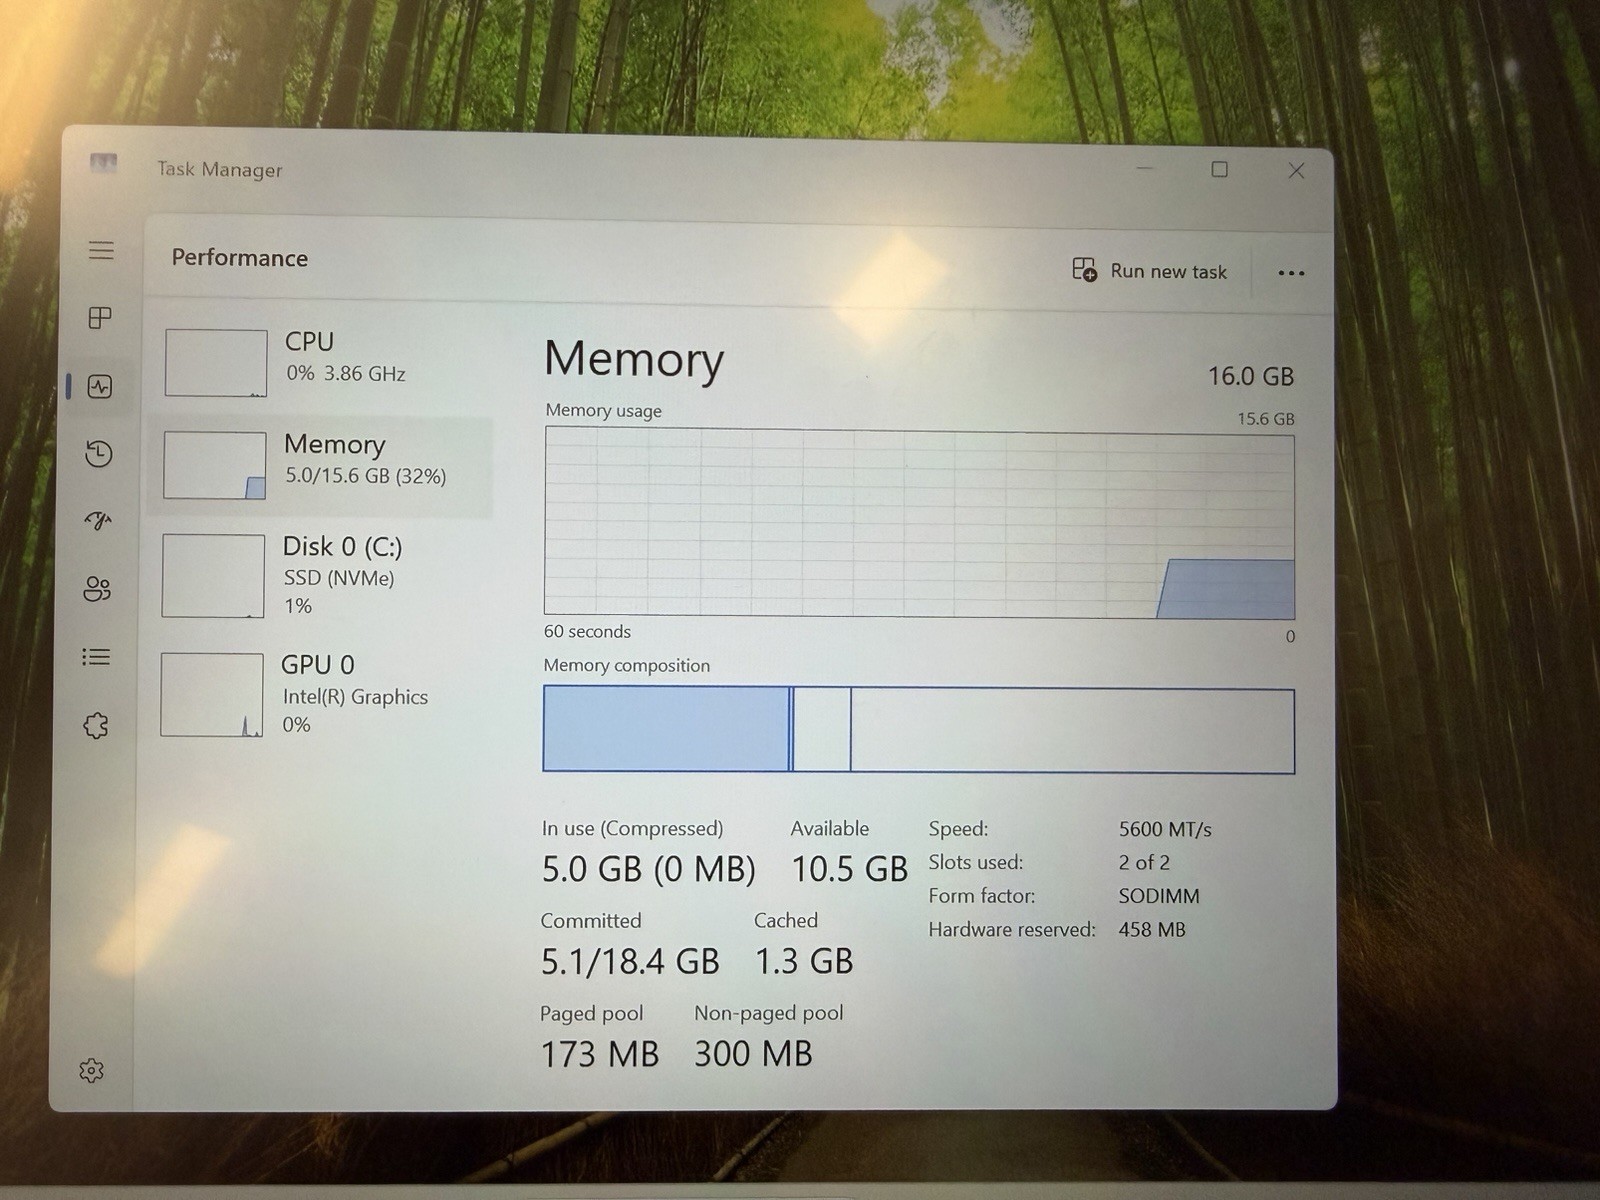1600x1200 pixels.
Task: Click the 173 MB paged pool value
Action: [x=600, y=1054]
